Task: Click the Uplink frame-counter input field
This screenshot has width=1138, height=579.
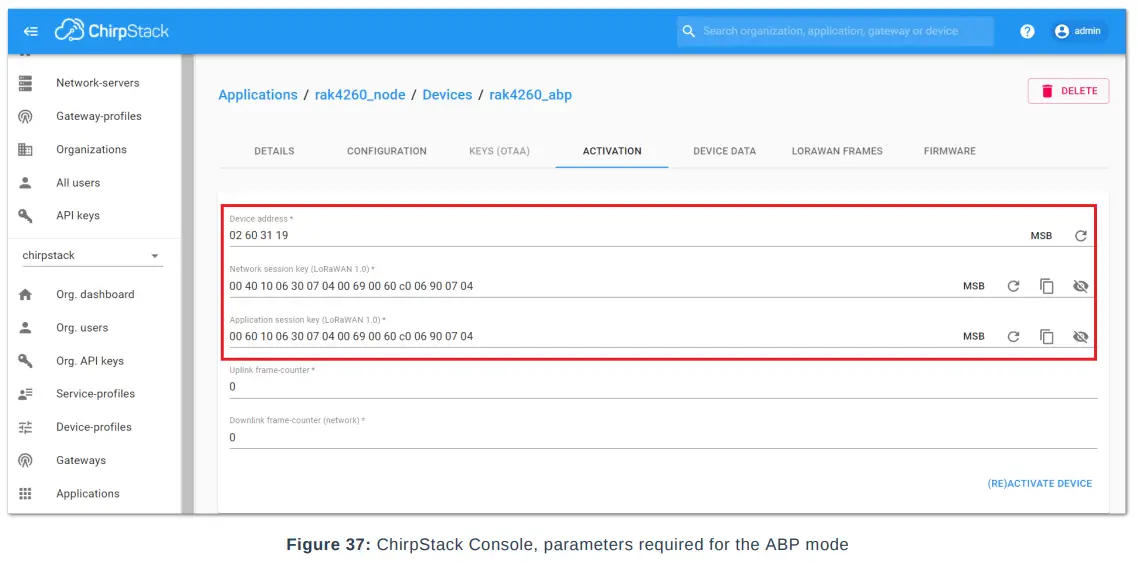Action: click(x=500, y=384)
